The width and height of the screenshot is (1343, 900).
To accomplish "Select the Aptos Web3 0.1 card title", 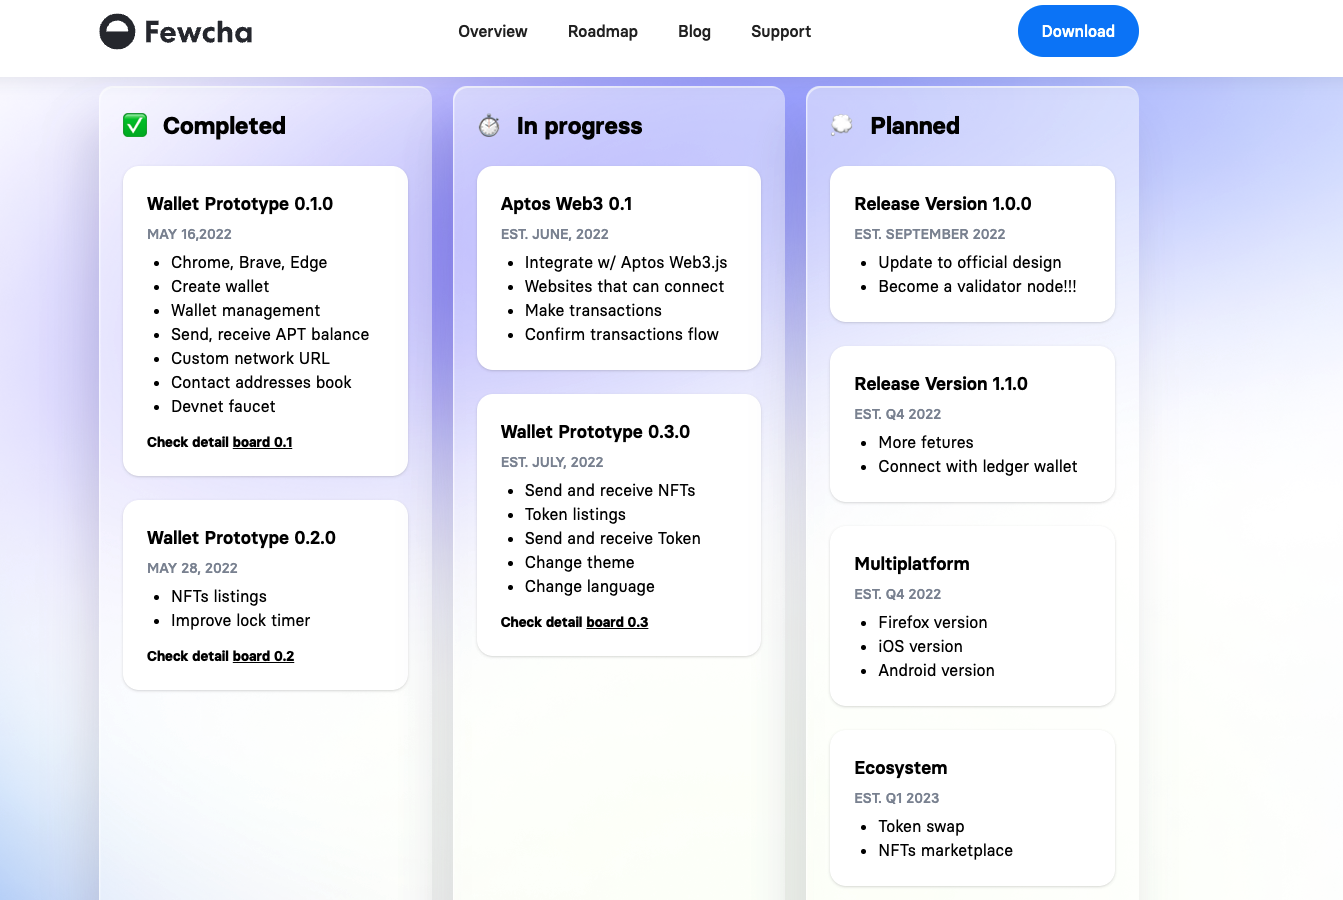I will pos(566,204).
